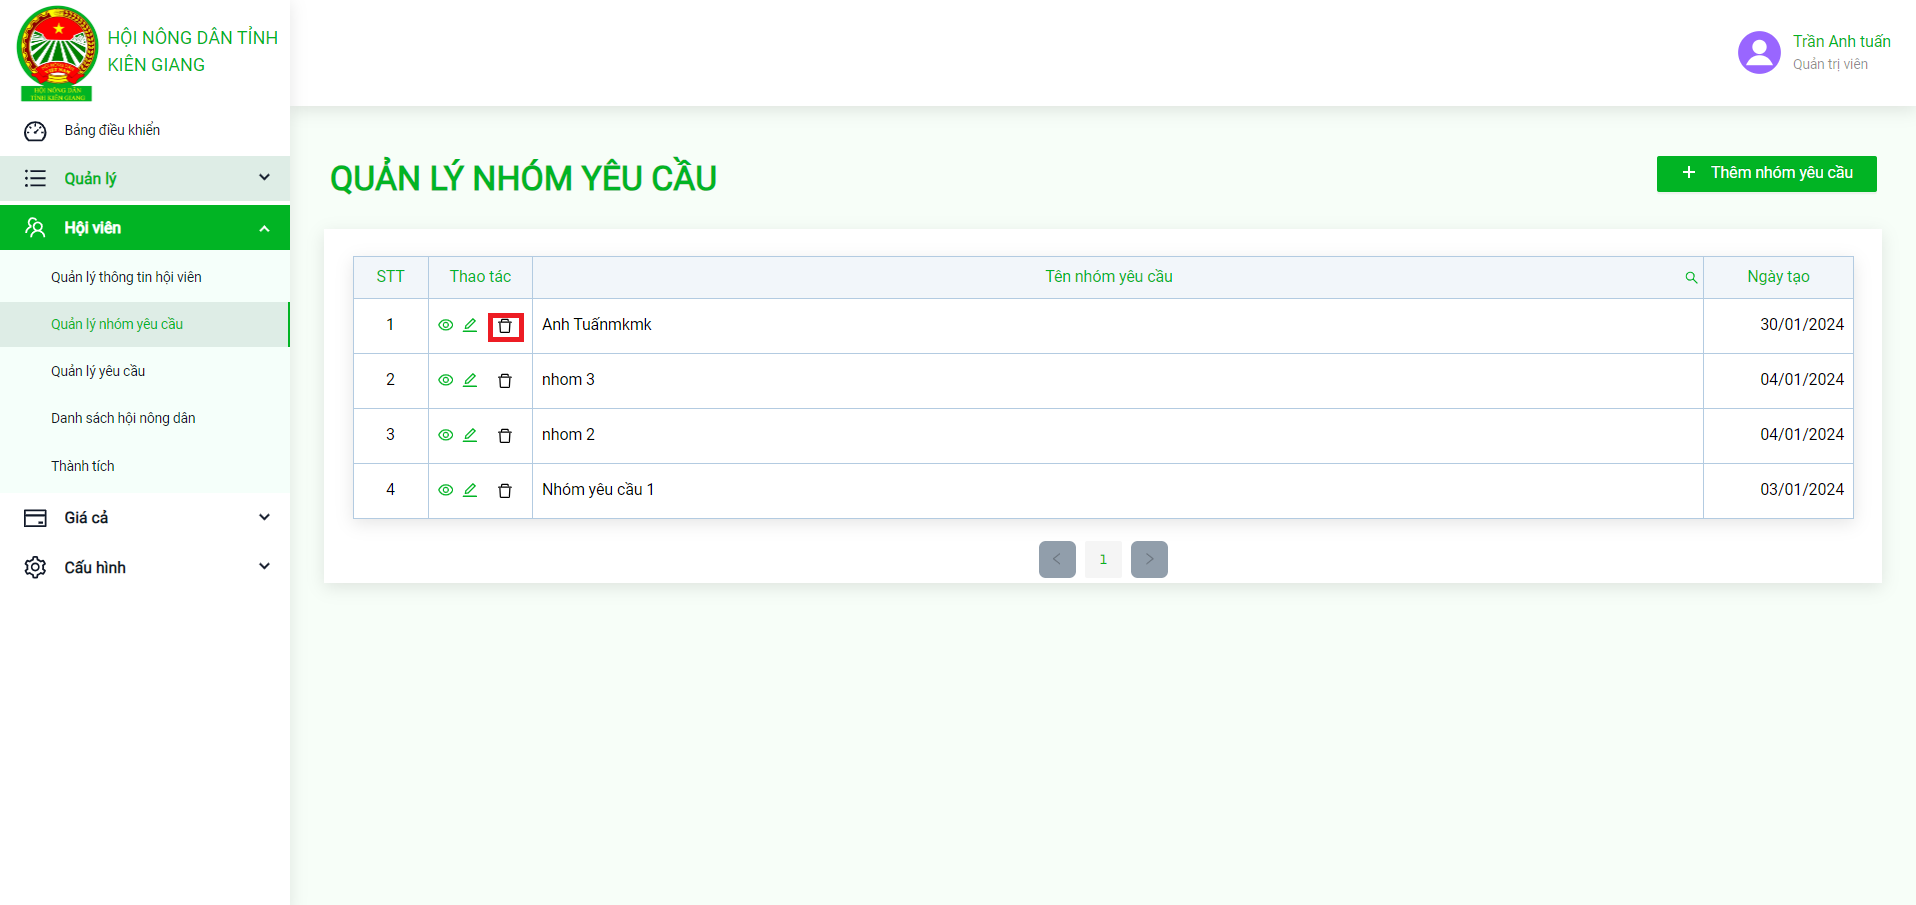Click the Hội Nông Dân logo
This screenshot has width=1916, height=905.
(x=58, y=53)
